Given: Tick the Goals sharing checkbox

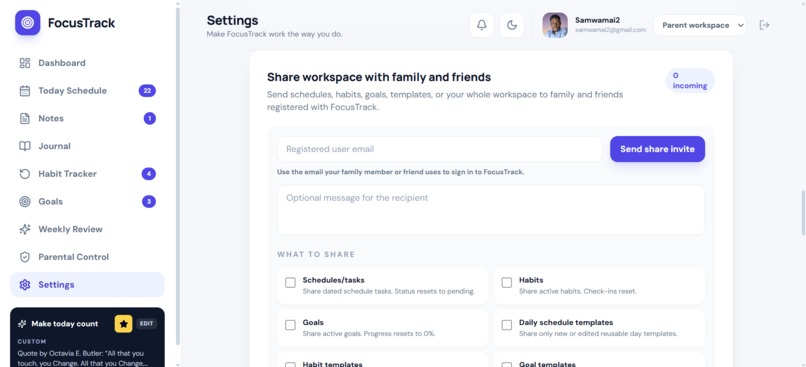Looking at the screenshot, I should [290, 325].
